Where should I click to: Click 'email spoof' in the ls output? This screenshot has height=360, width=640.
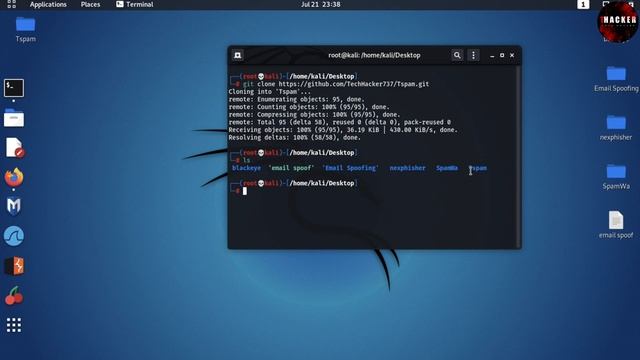(x=291, y=168)
